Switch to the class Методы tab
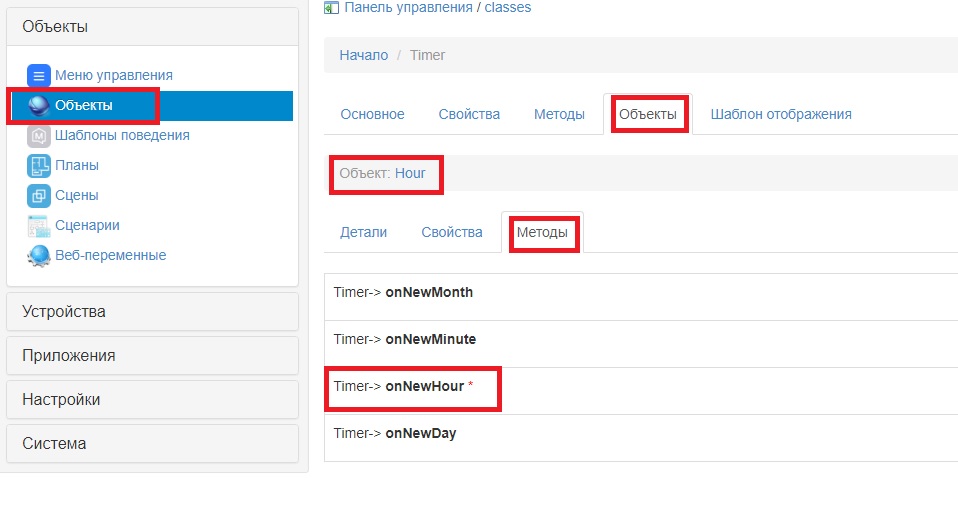Screen dimensions: 958x507 tap(559, 114)
